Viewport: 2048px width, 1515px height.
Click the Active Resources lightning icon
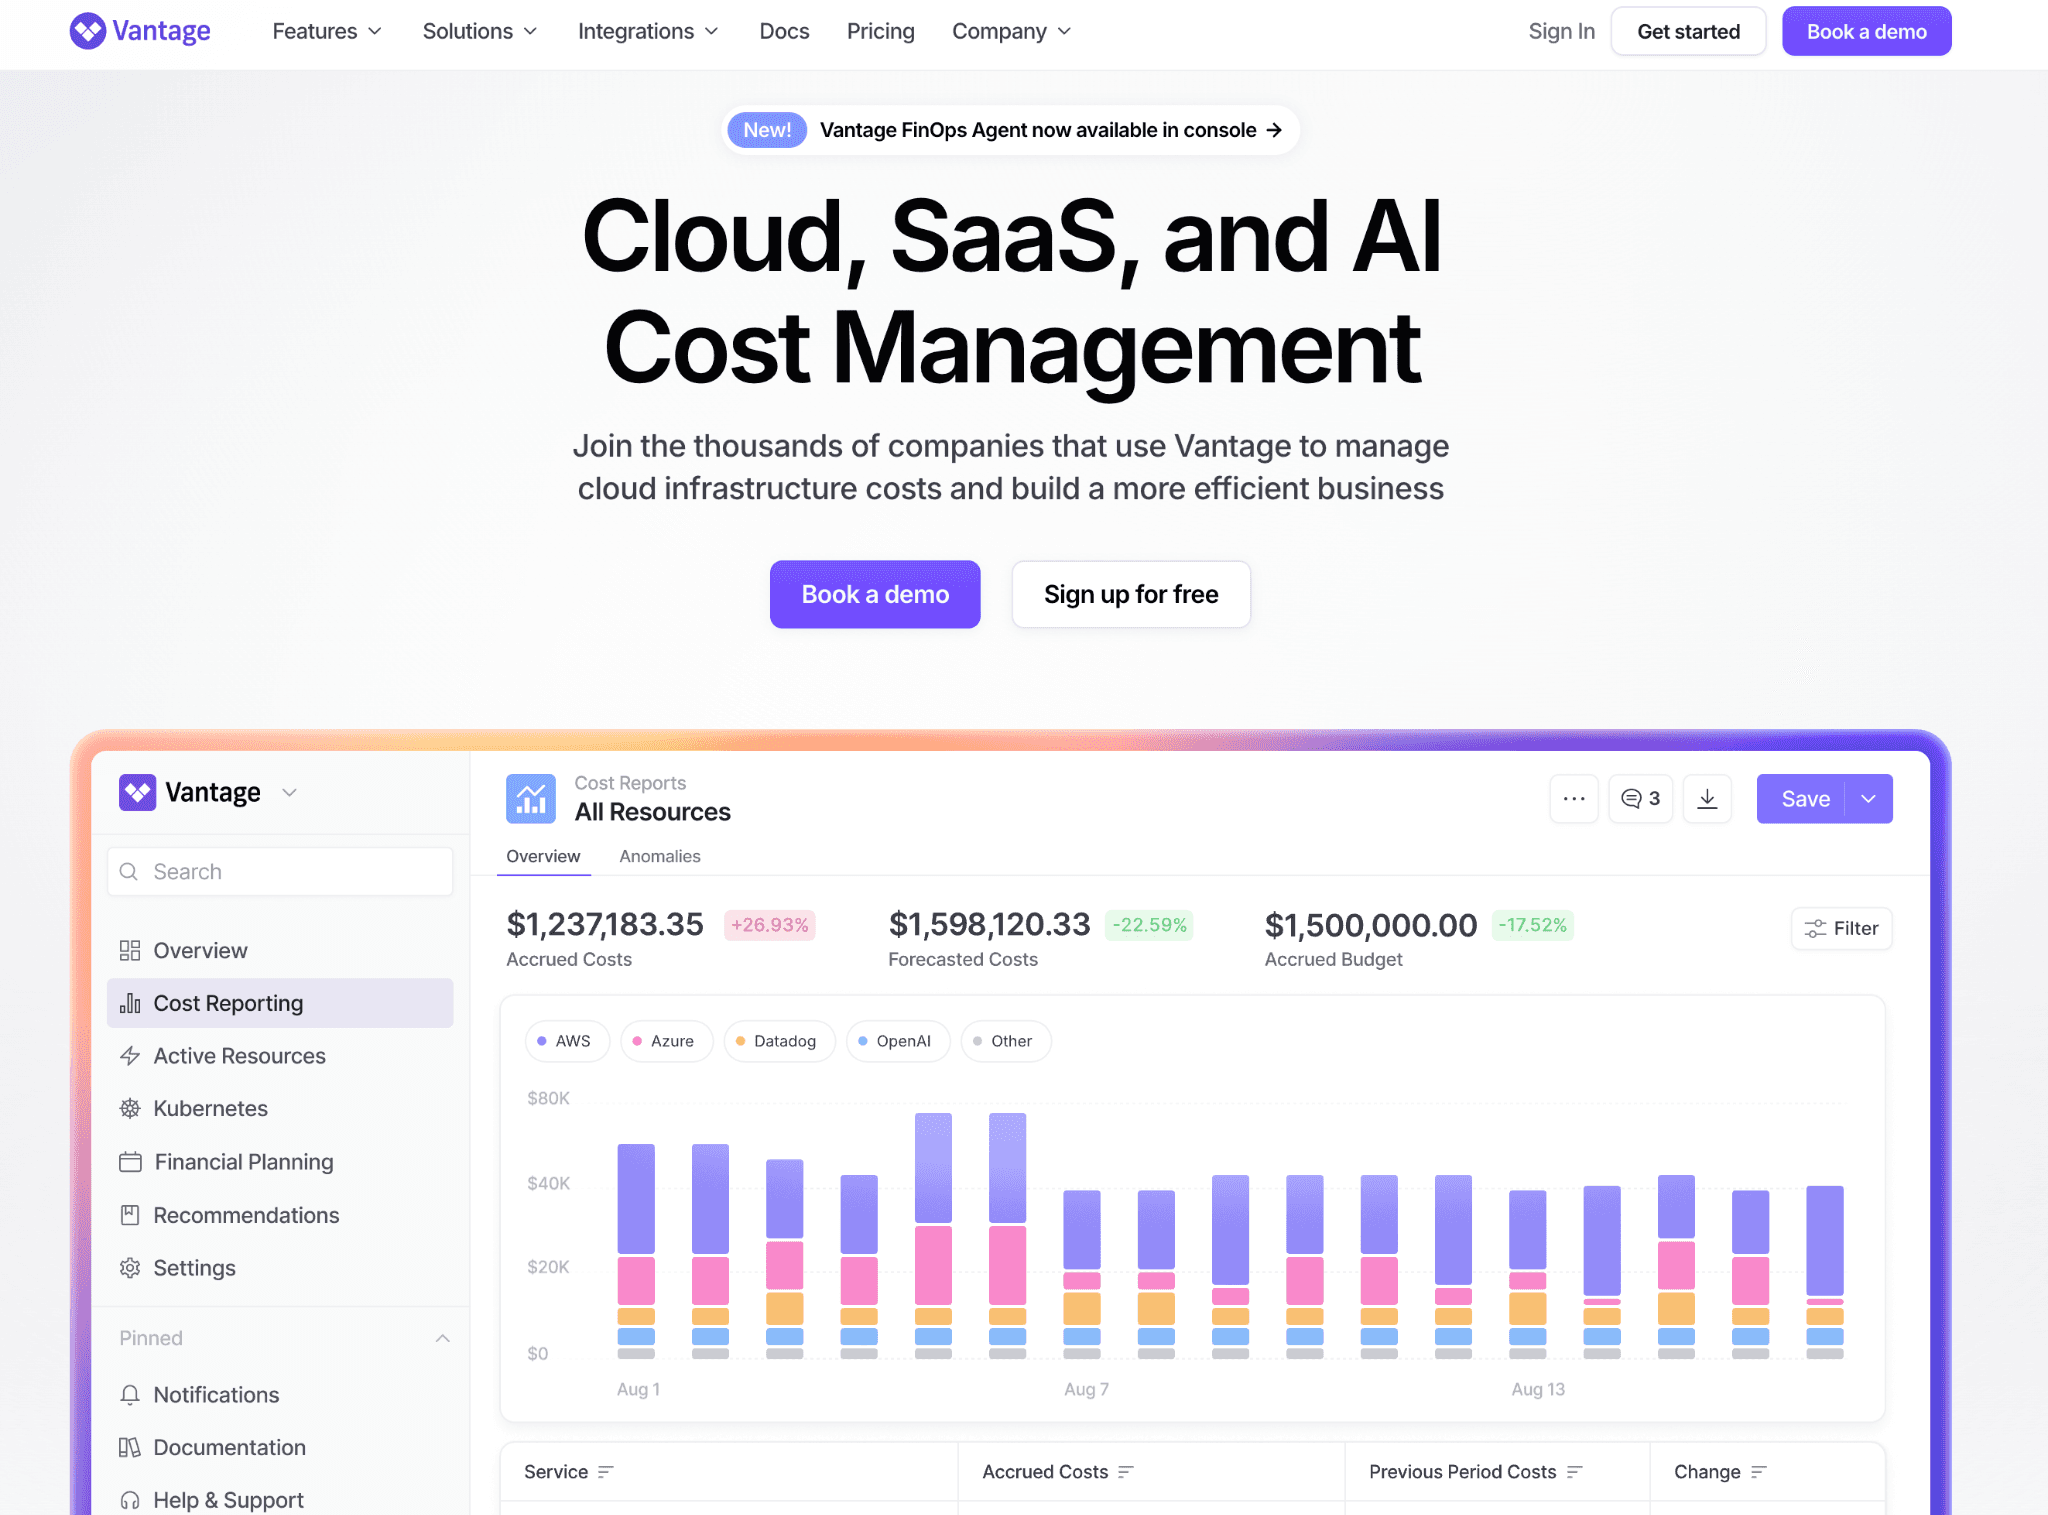[x=130, y=1056]
